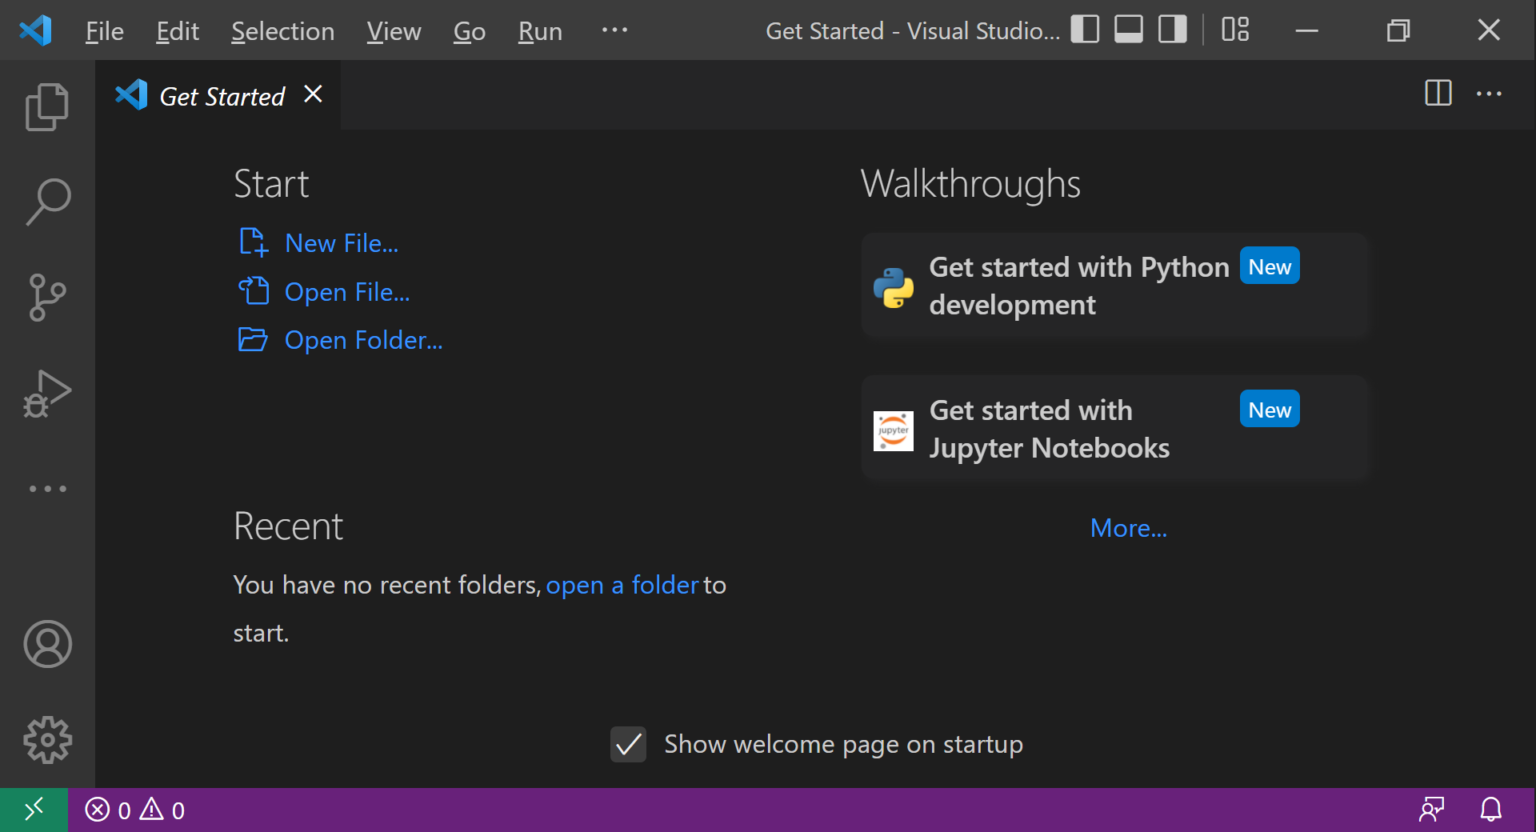Open notifications bell in status bar
Screen dimensions: 1536x832
1490,809
